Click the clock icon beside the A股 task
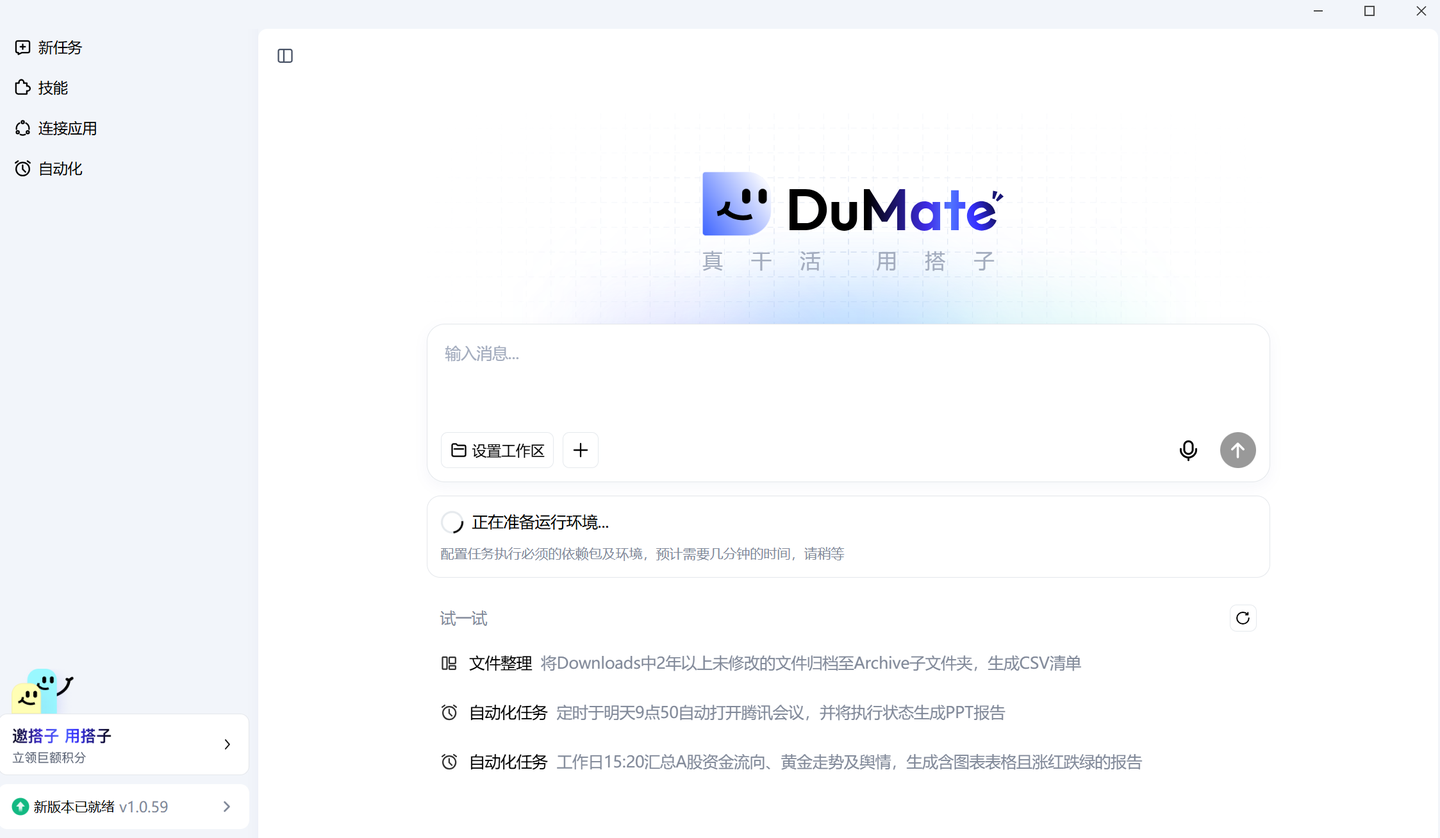1440x838 pixels. coord(449,762)
